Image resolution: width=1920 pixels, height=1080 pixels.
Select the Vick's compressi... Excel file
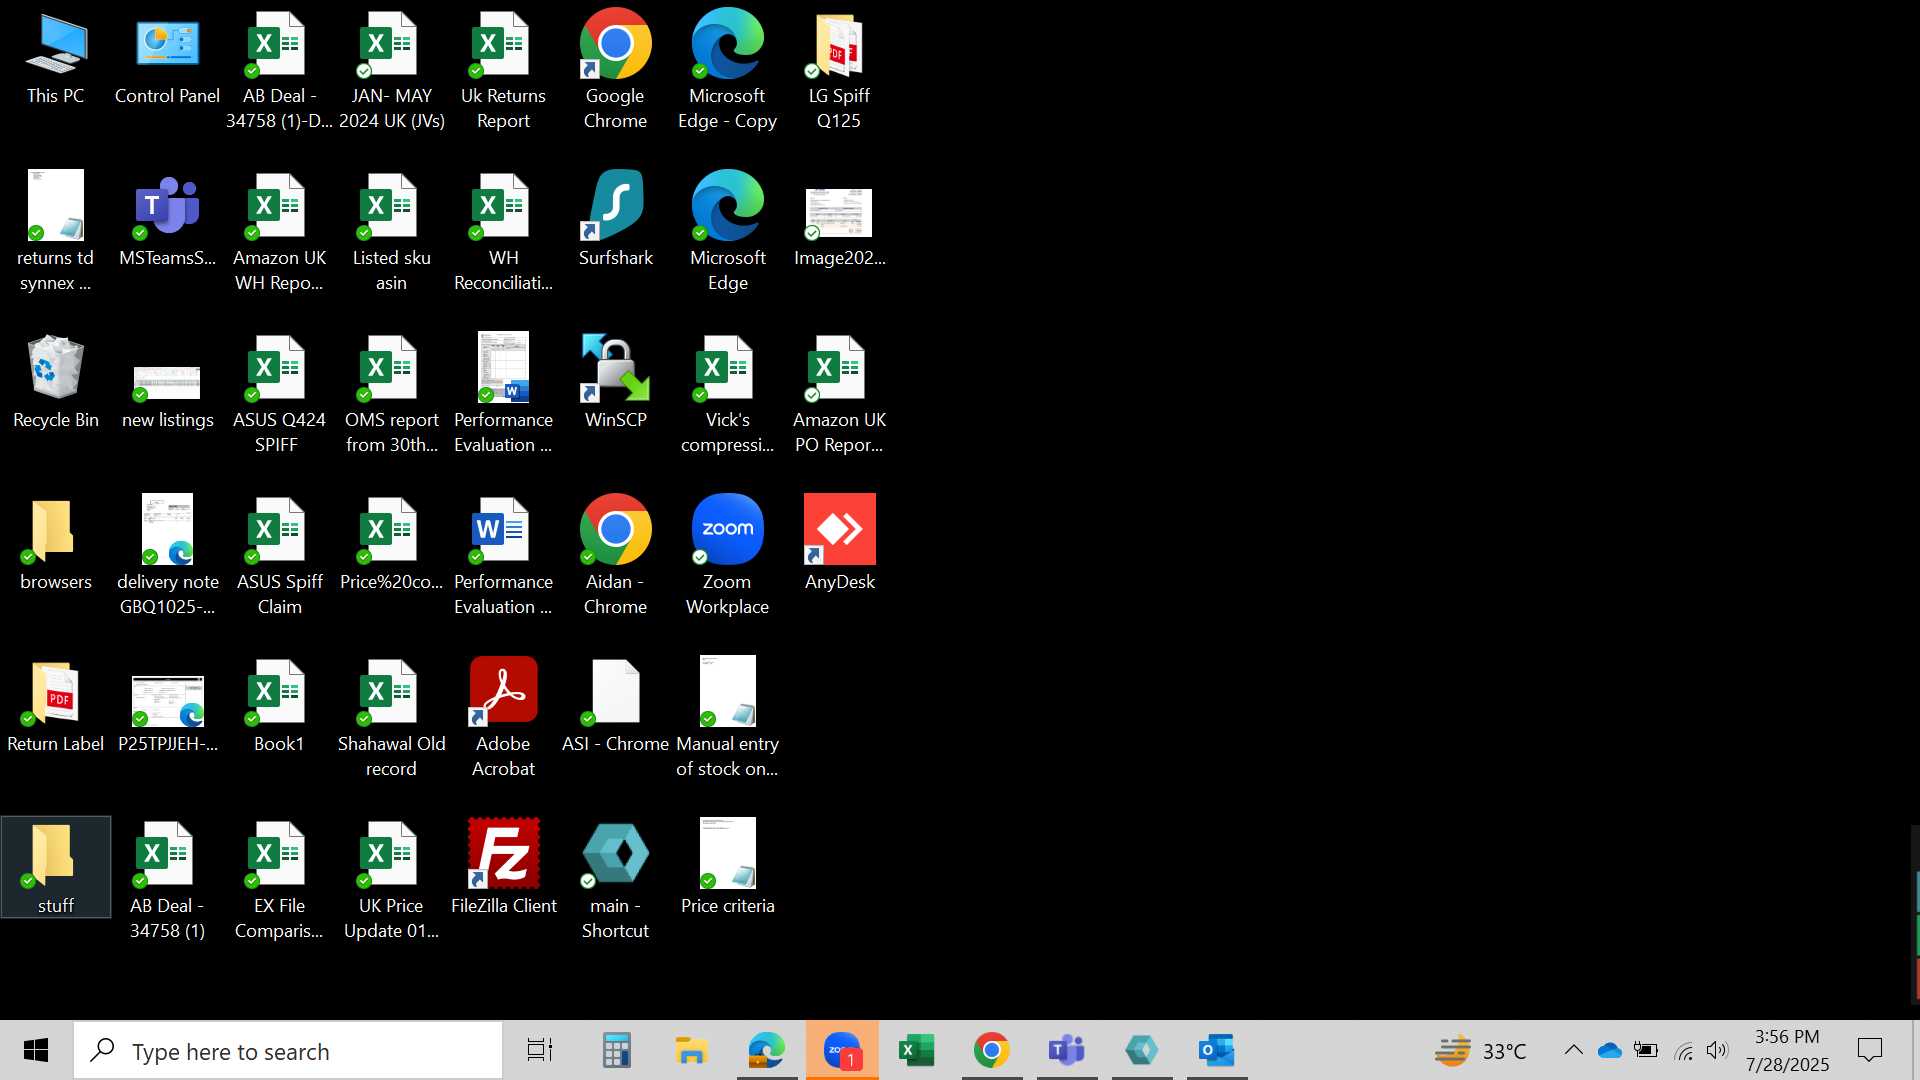(727, 394)
